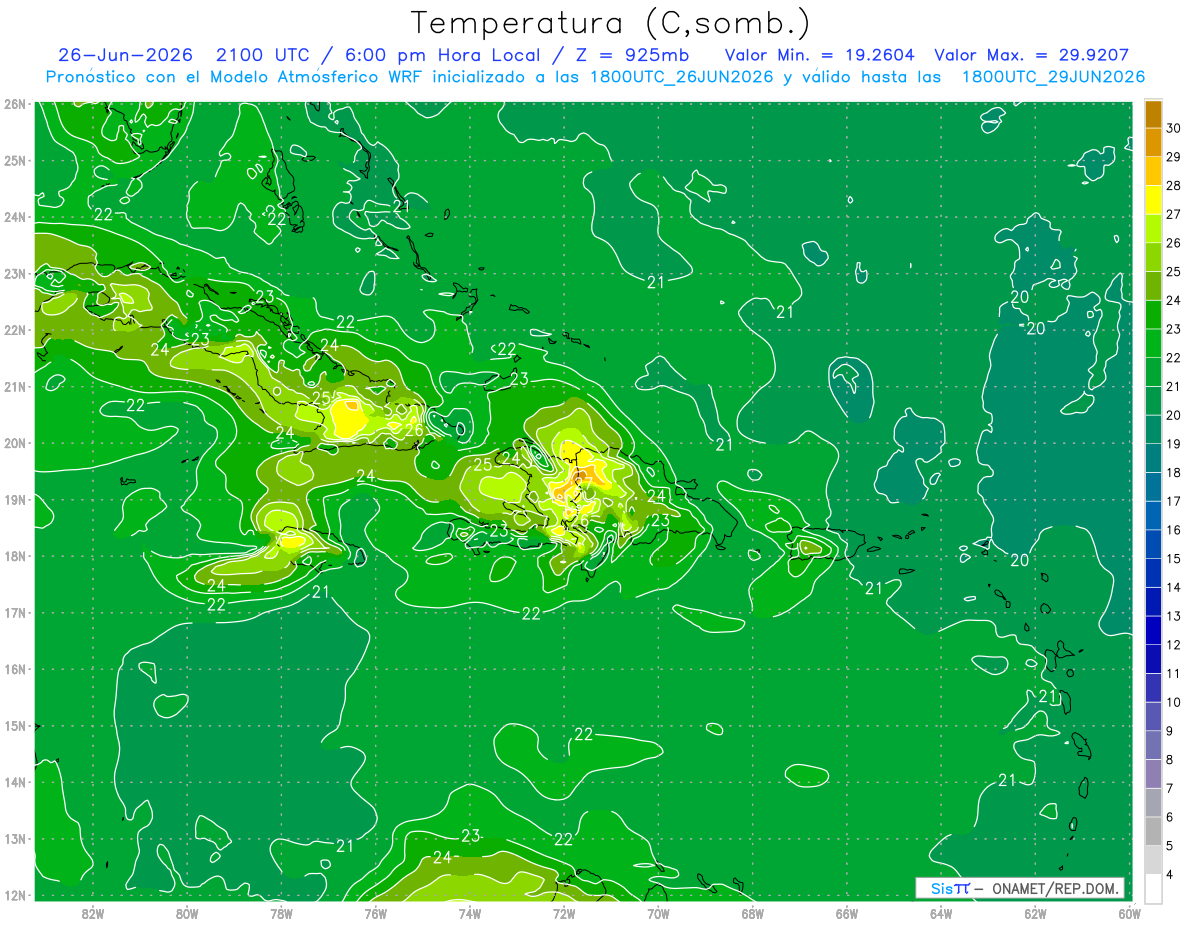Viewport: 1200px width, 927px height.
Task: Click the dark blue swatch between 12 and 13
Action: tap(1153, 631)
